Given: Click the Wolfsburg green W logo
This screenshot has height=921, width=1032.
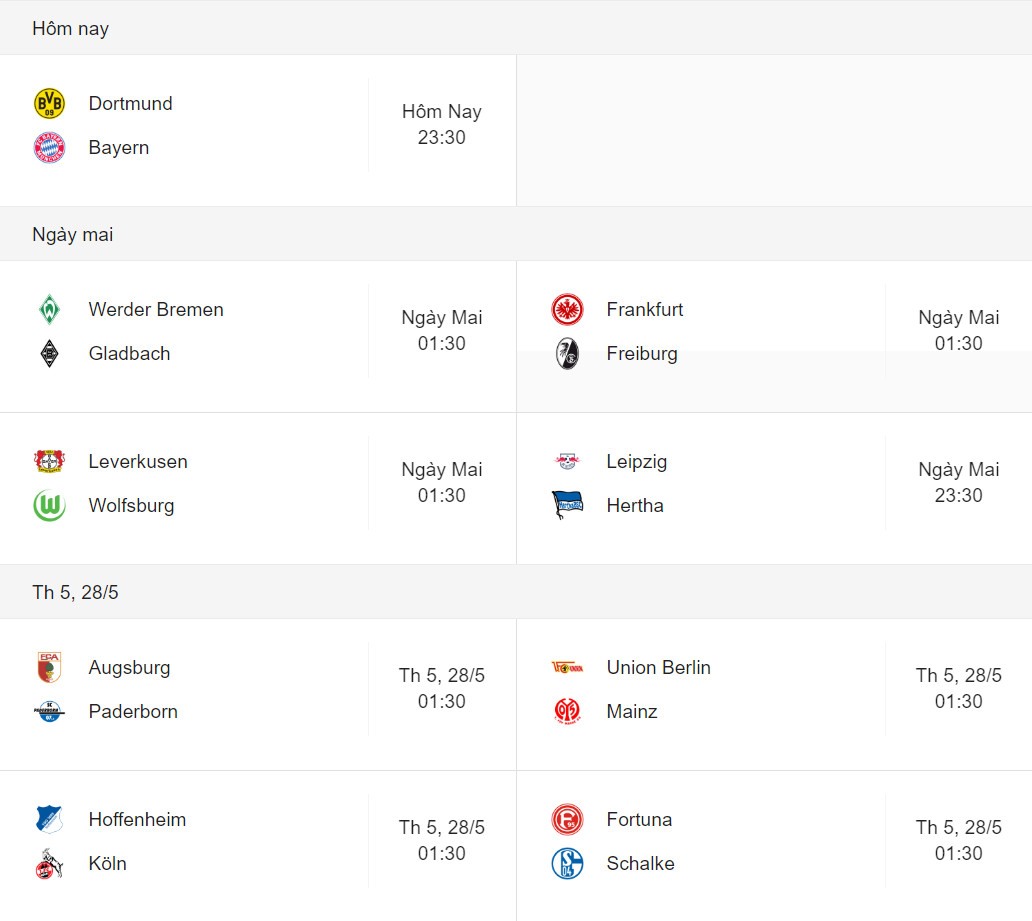Looking at the screenshot, I should click(x=49, y=506).
